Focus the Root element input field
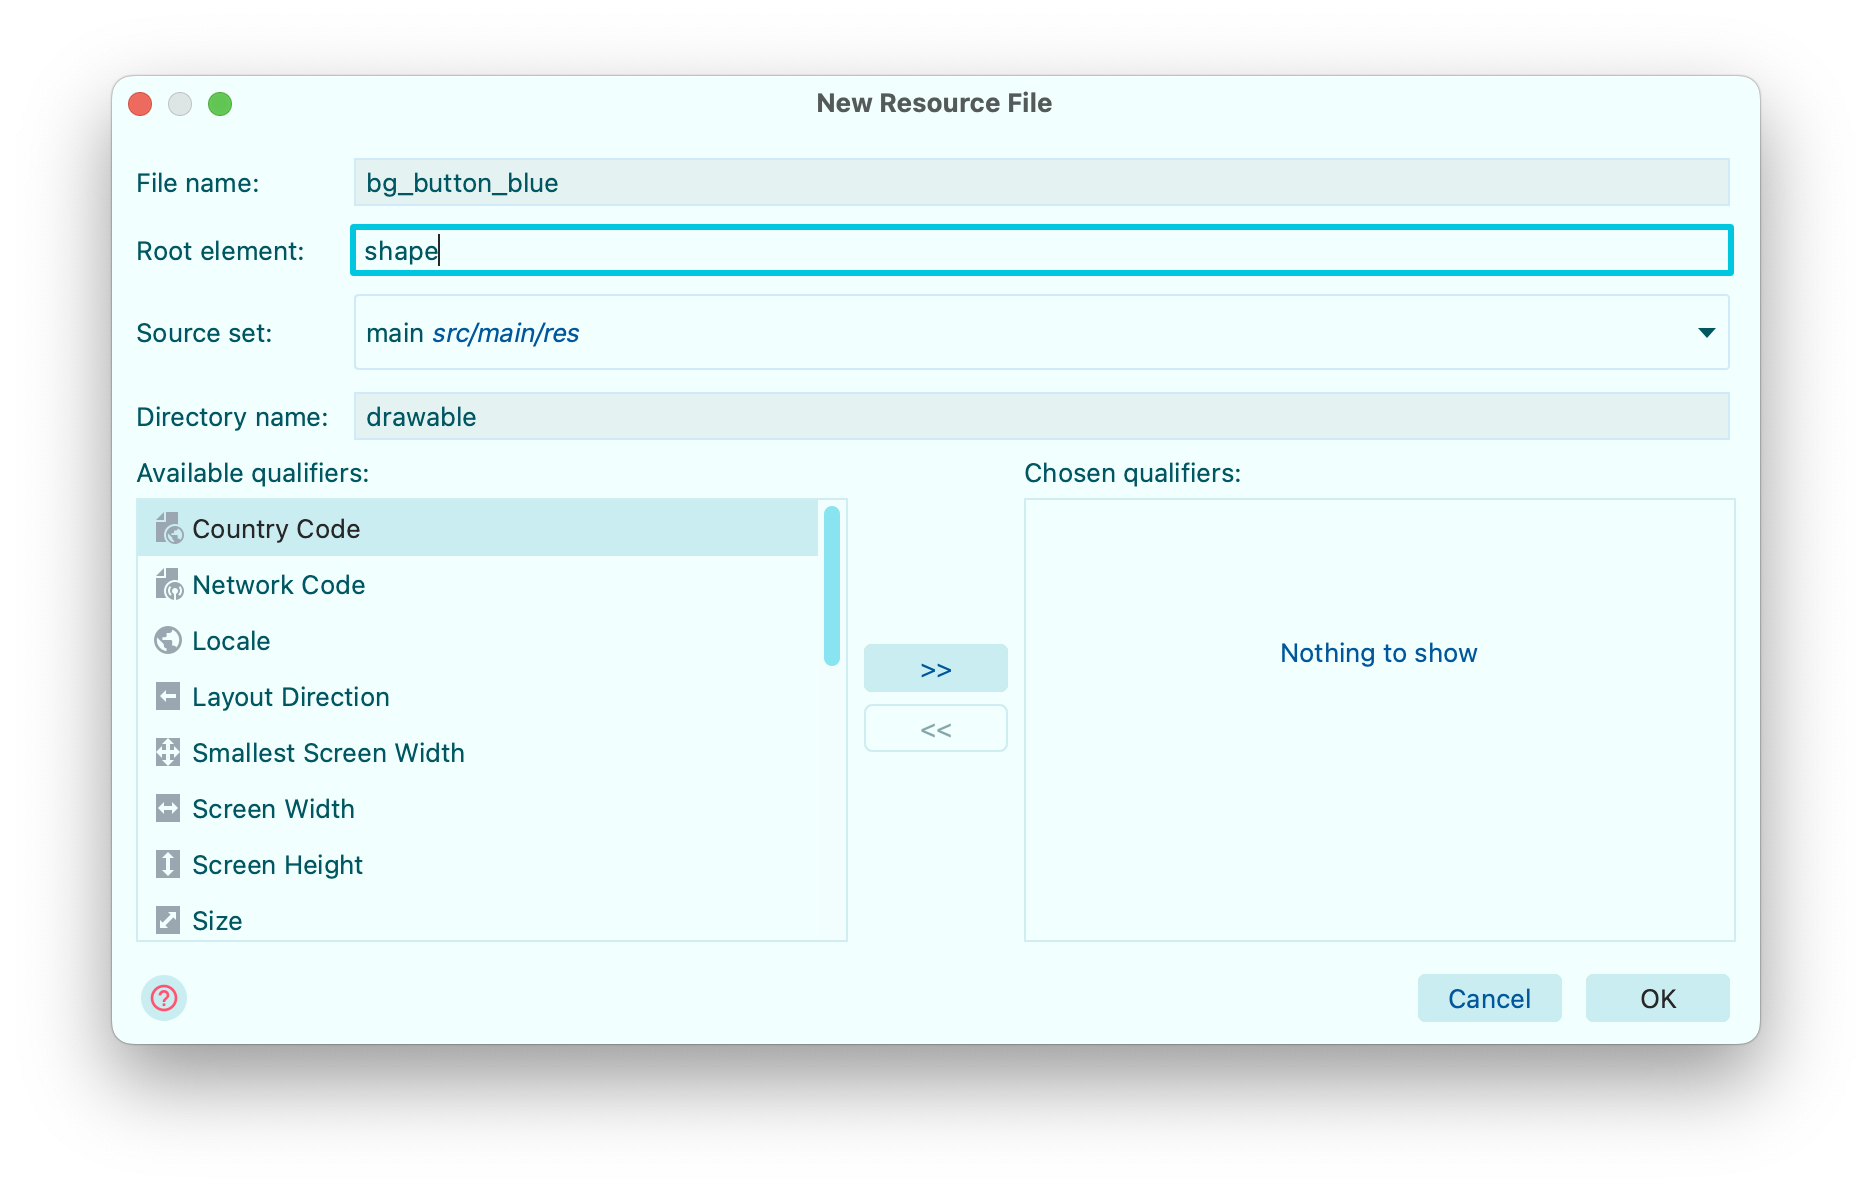 pos(1042,250)
